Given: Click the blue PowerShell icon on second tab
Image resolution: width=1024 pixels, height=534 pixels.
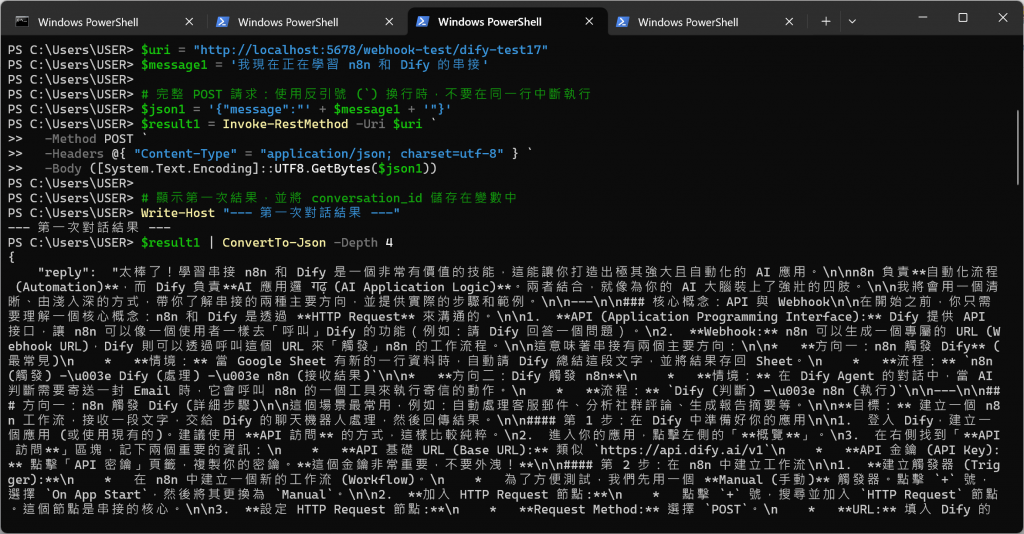Looking at the screenshot, I should 222,22.
